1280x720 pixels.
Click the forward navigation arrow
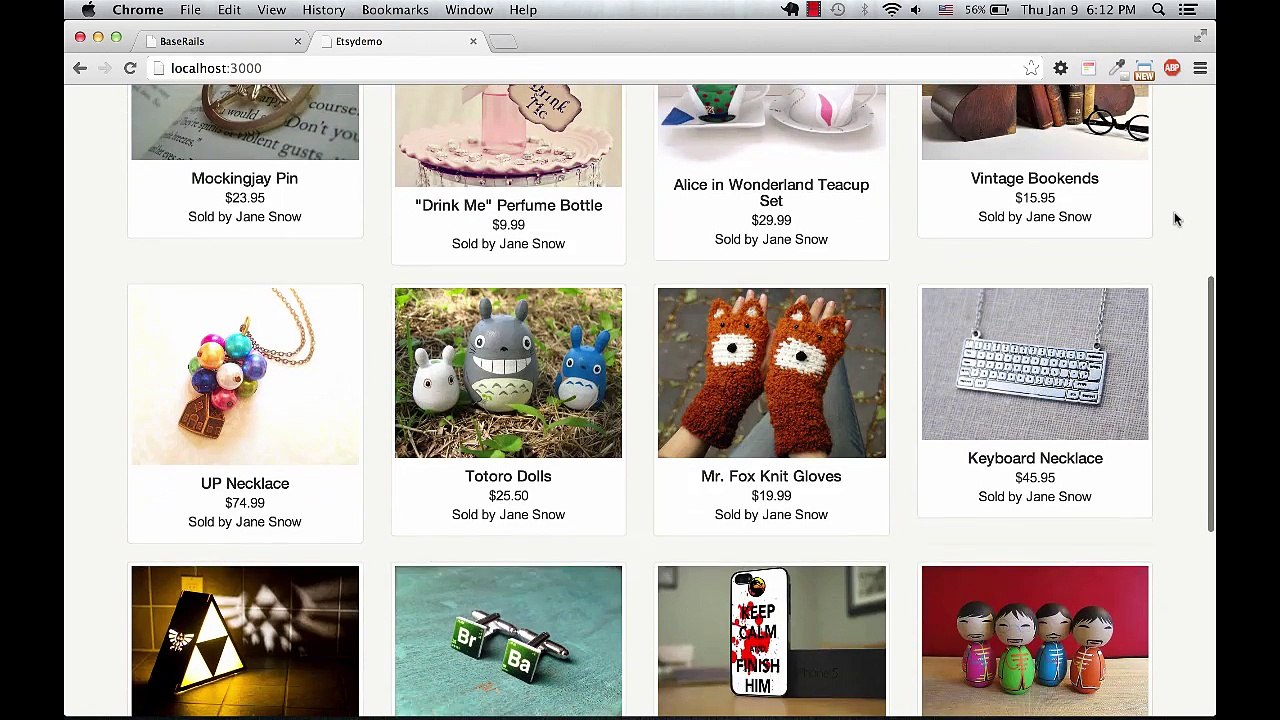[104, 68]
